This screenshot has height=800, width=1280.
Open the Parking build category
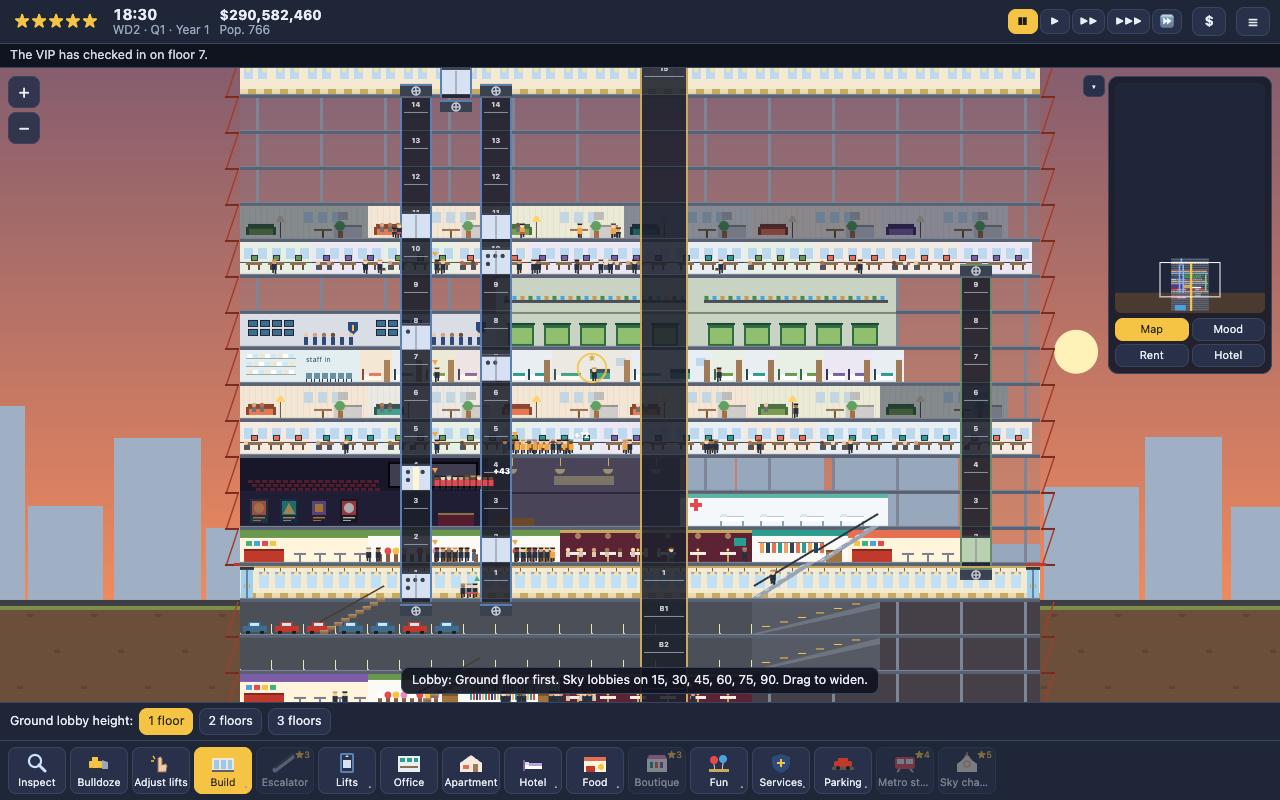point(843,770)
